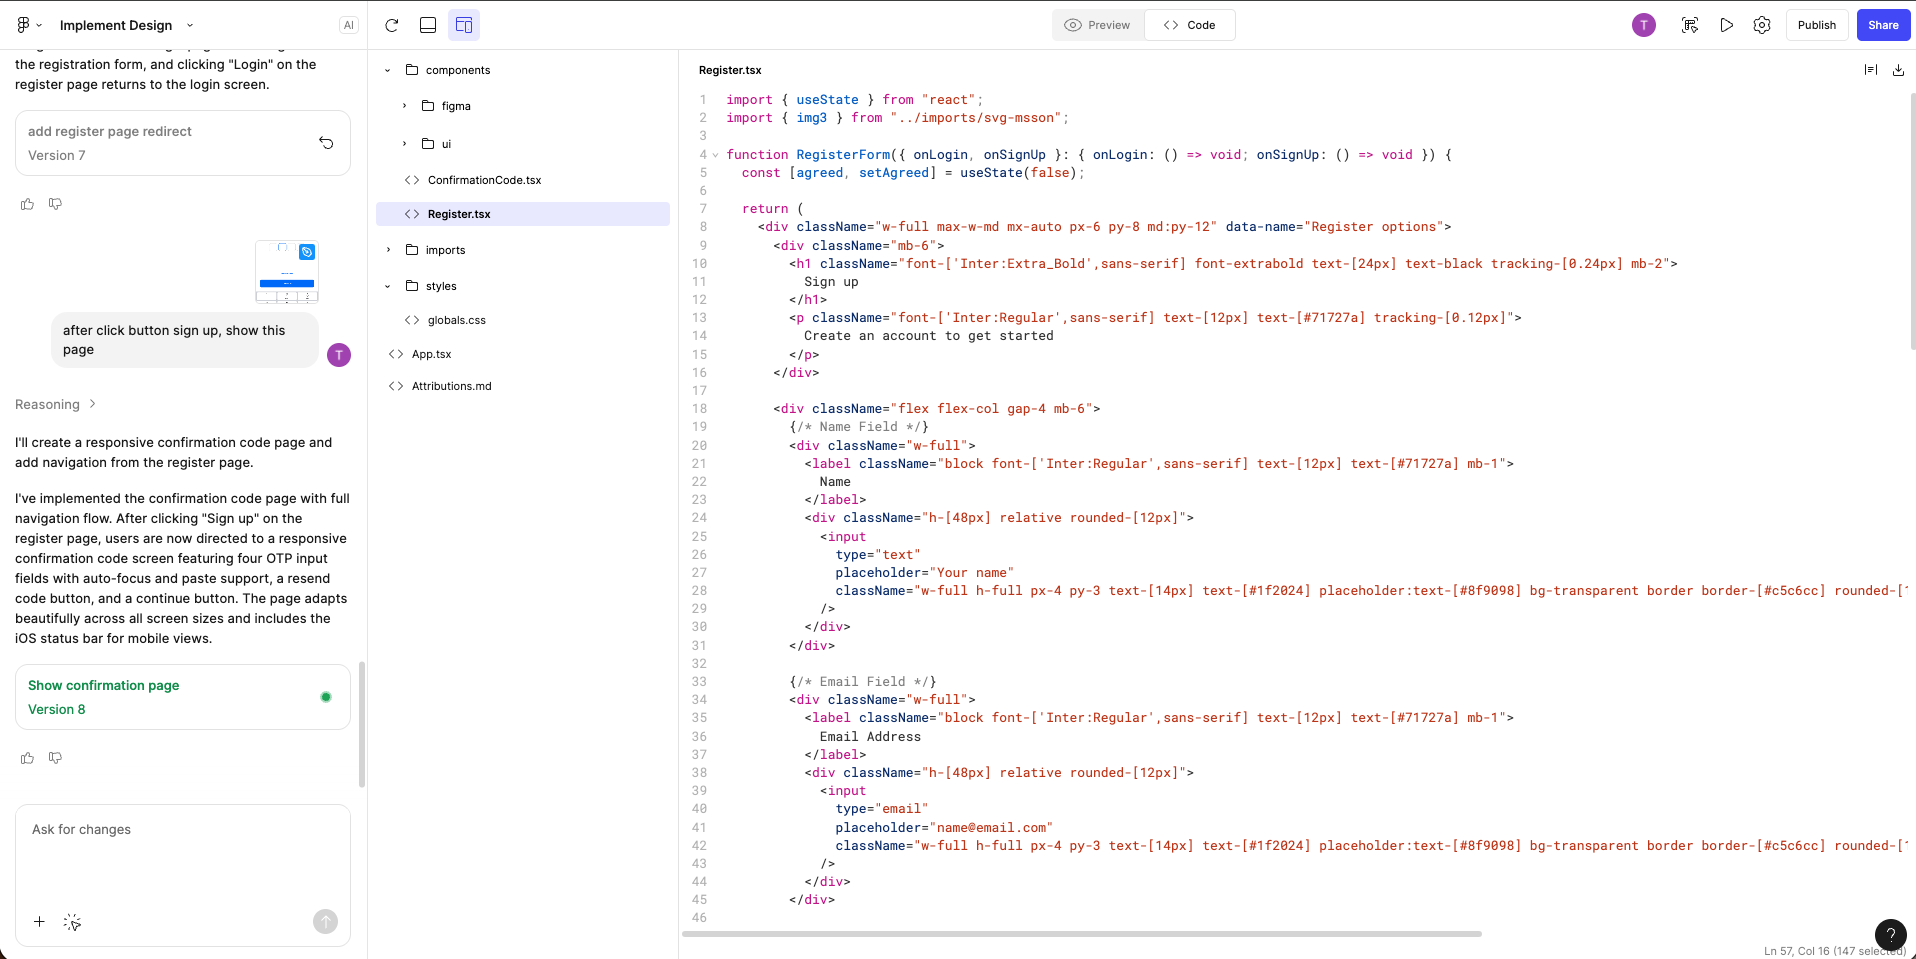Viewport: 1916px width, 959px height.
Task: Thumbs up the Version 8 response
Action: click(x=27, y=758)
